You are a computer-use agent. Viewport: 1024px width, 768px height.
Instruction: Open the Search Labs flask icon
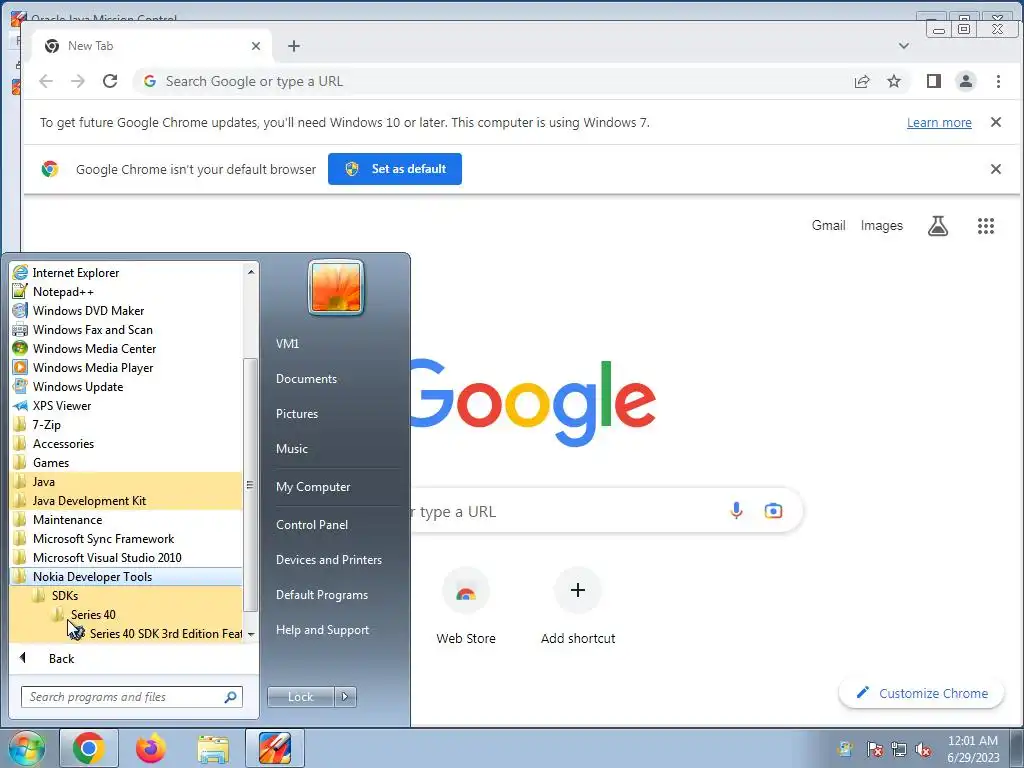(x=938, y=226)
